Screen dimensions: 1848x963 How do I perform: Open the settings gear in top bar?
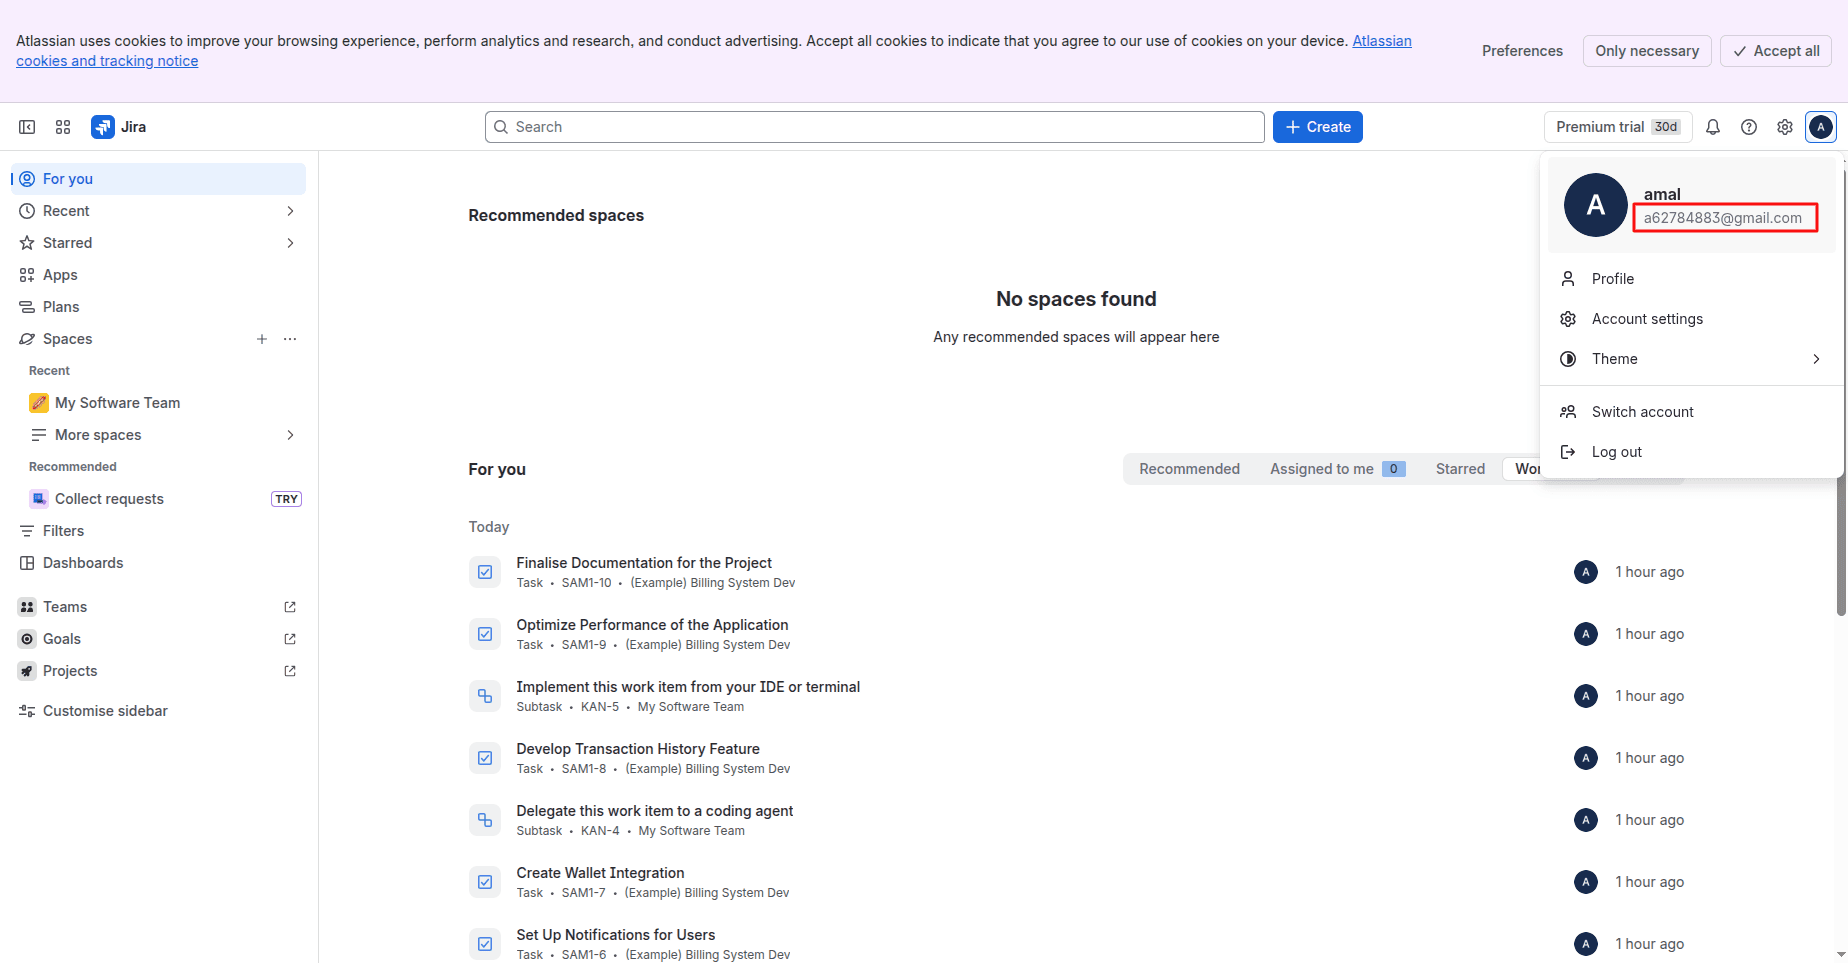click(x=1785, y=127)
